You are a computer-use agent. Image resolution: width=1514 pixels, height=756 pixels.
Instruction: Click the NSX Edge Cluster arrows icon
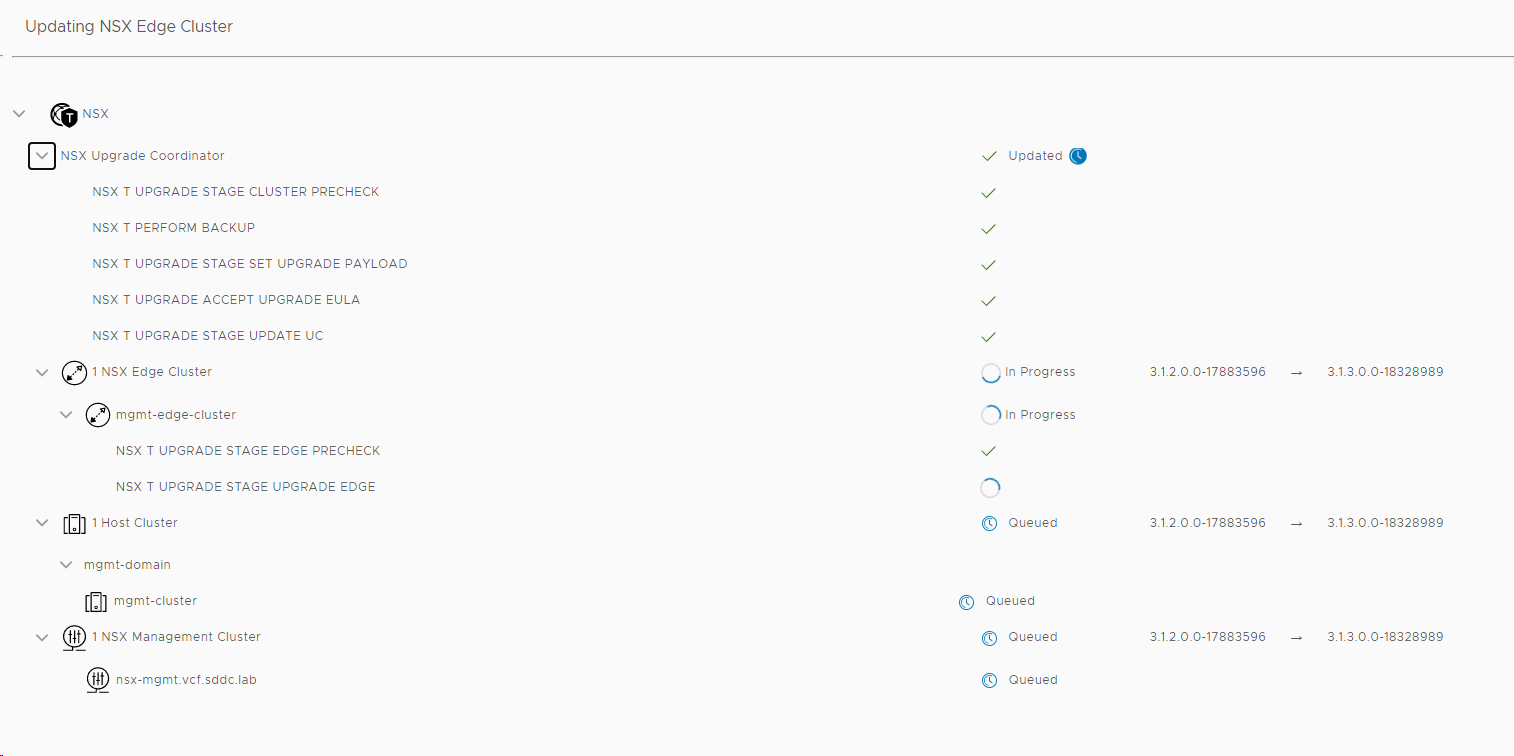[74, 373]
